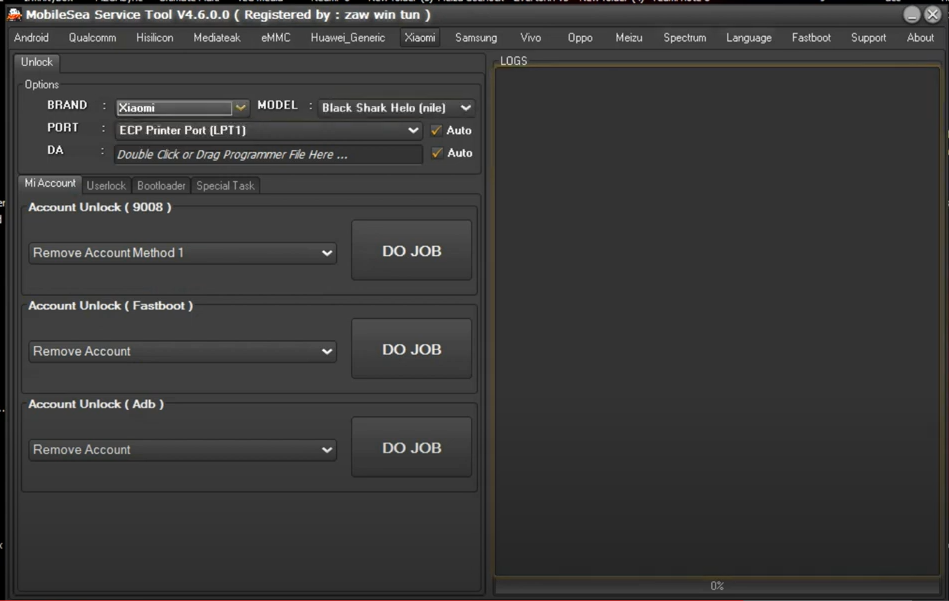The image size is (949, 601).
Task: Select the Unlock tab
Action: click(36, 62)
